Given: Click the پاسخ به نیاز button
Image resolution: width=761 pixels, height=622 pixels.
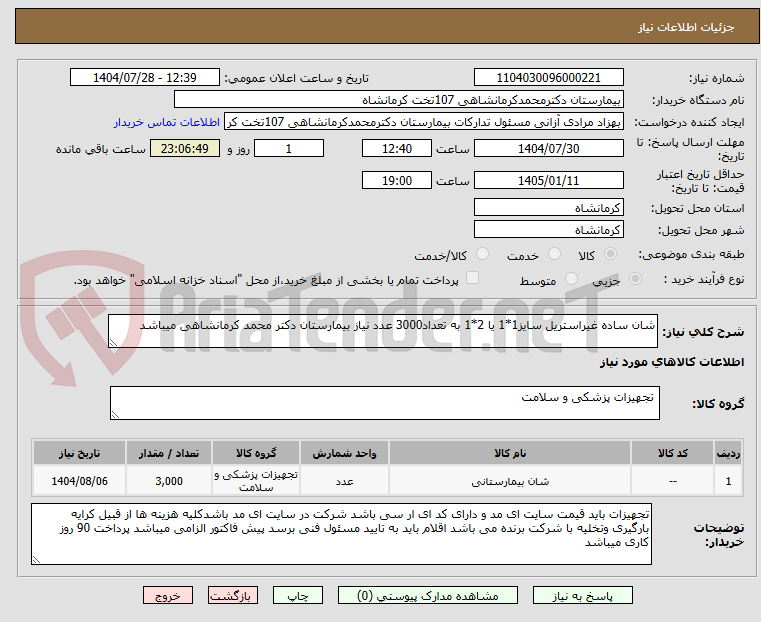Looking at the screenshot, I should pyautogui.click(x=582, y=595).
